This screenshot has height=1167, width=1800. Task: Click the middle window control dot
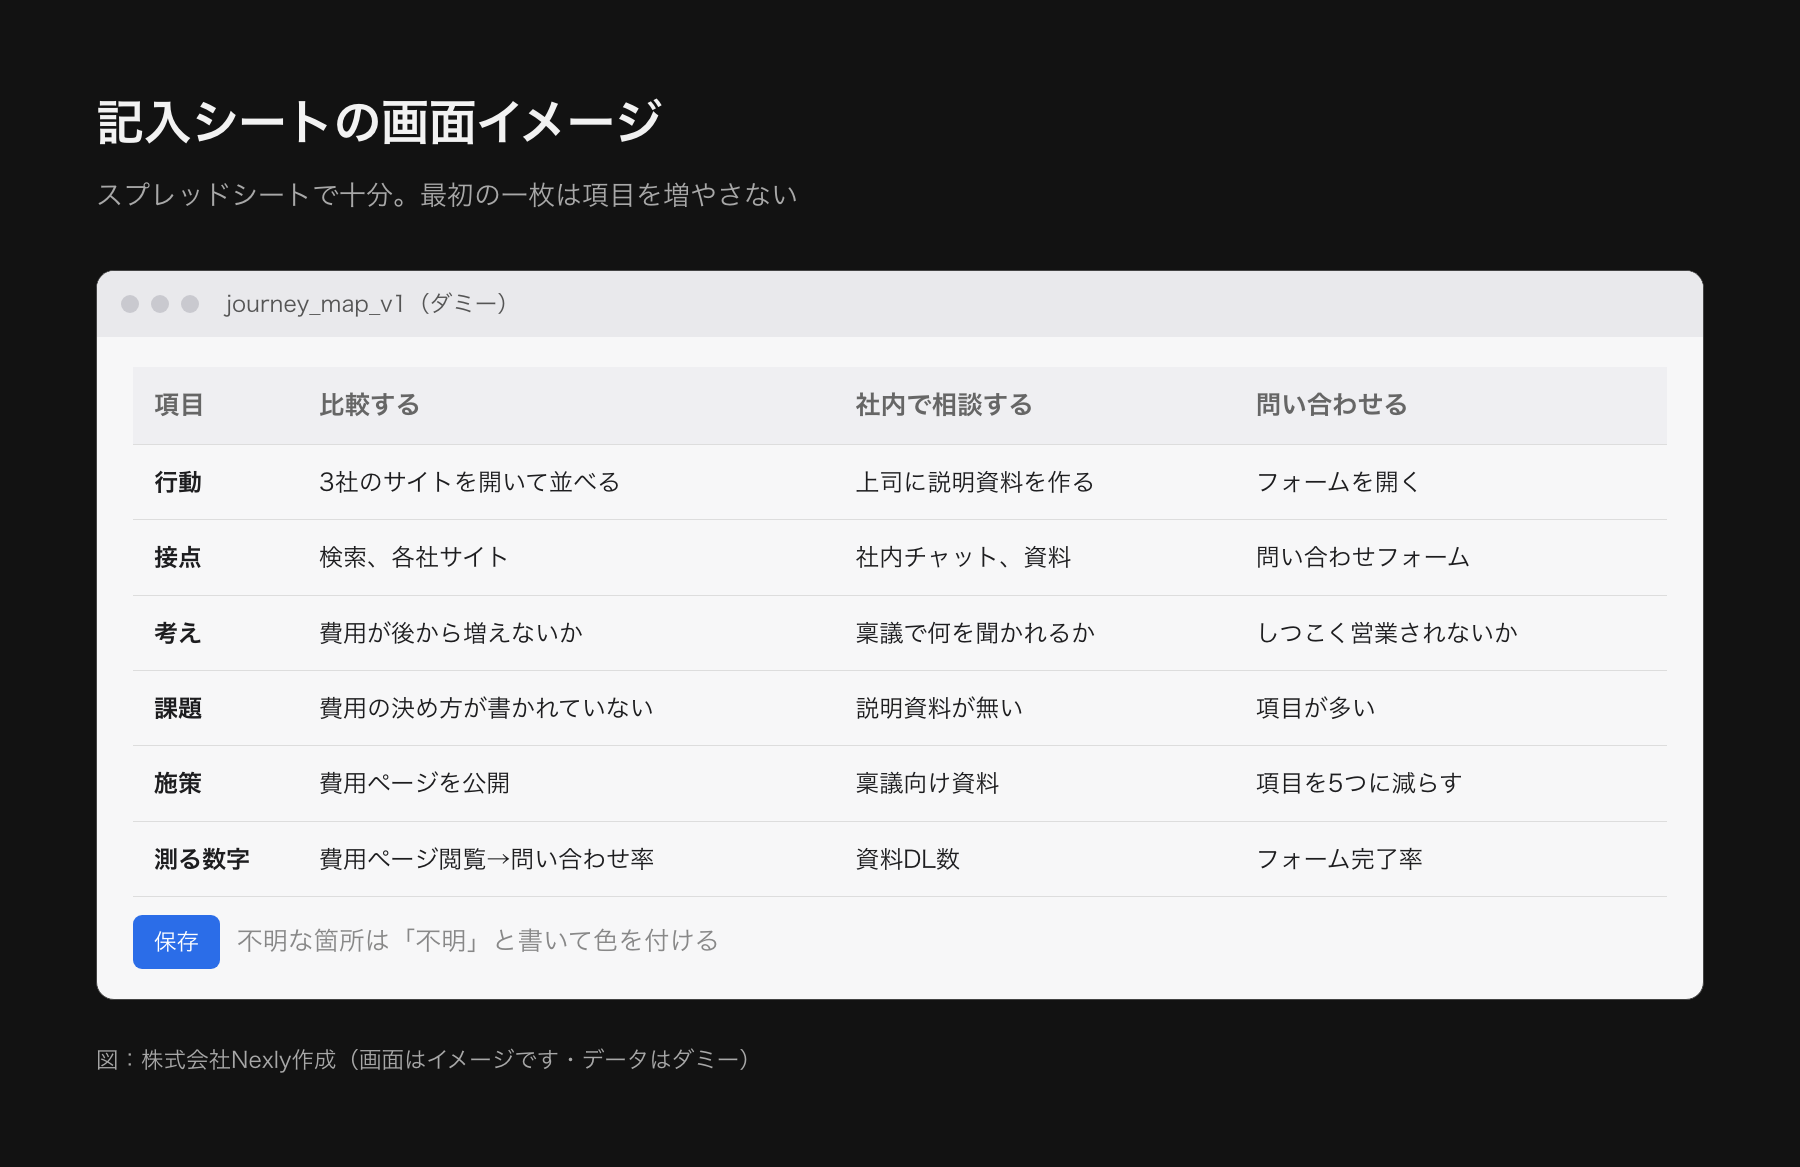pyautogui.click(x=160, y=304)
